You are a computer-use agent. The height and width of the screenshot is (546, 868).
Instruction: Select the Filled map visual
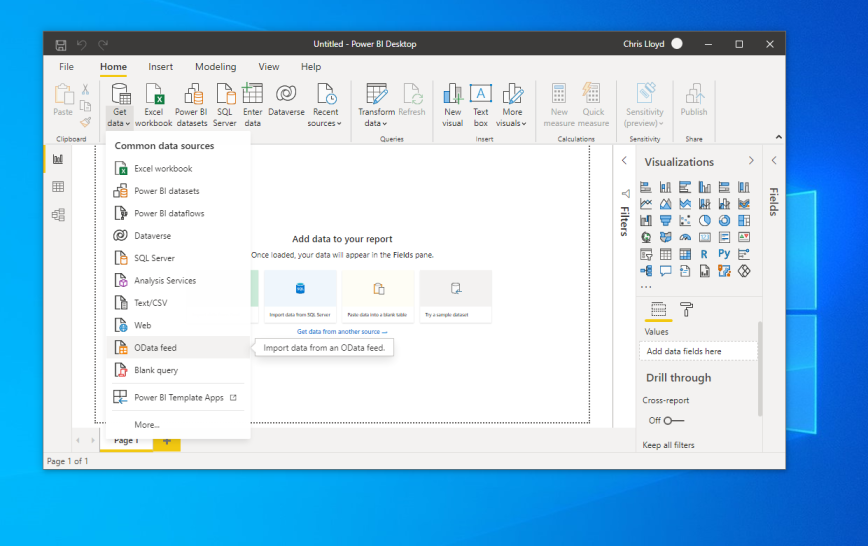(665, 237)
